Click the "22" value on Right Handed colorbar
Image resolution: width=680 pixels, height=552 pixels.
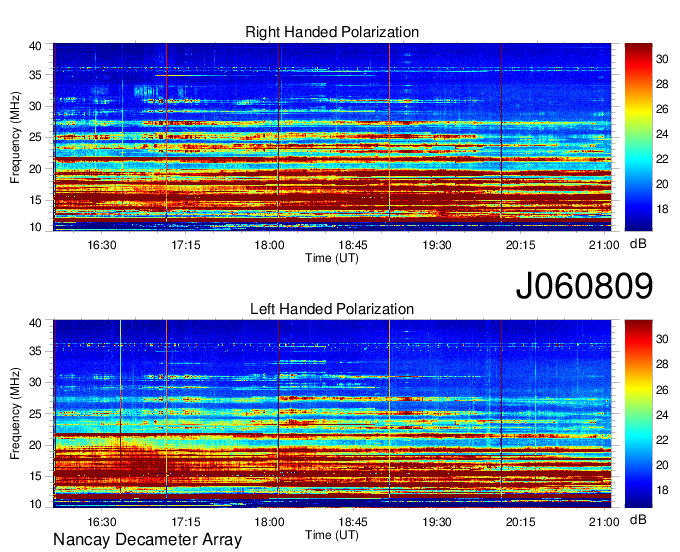[x=662, y=159]
